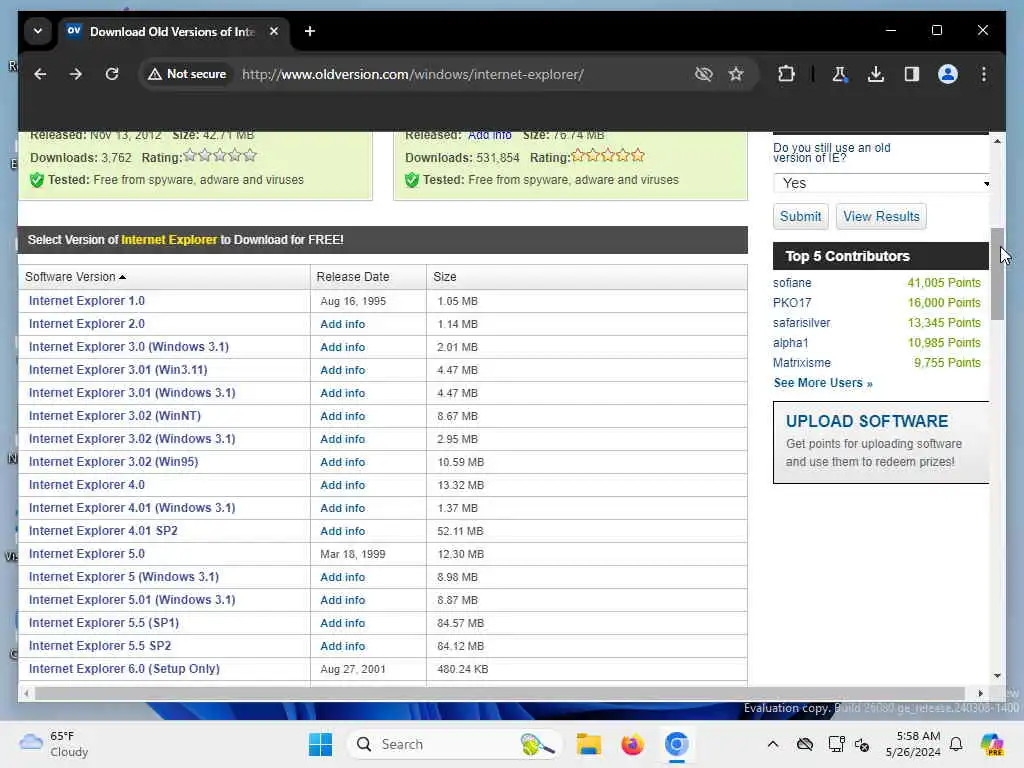Viewport: 1024px width, 768px height.
Task: Click the Internet Explorer link in heading
Action: [x=168, y=240]
